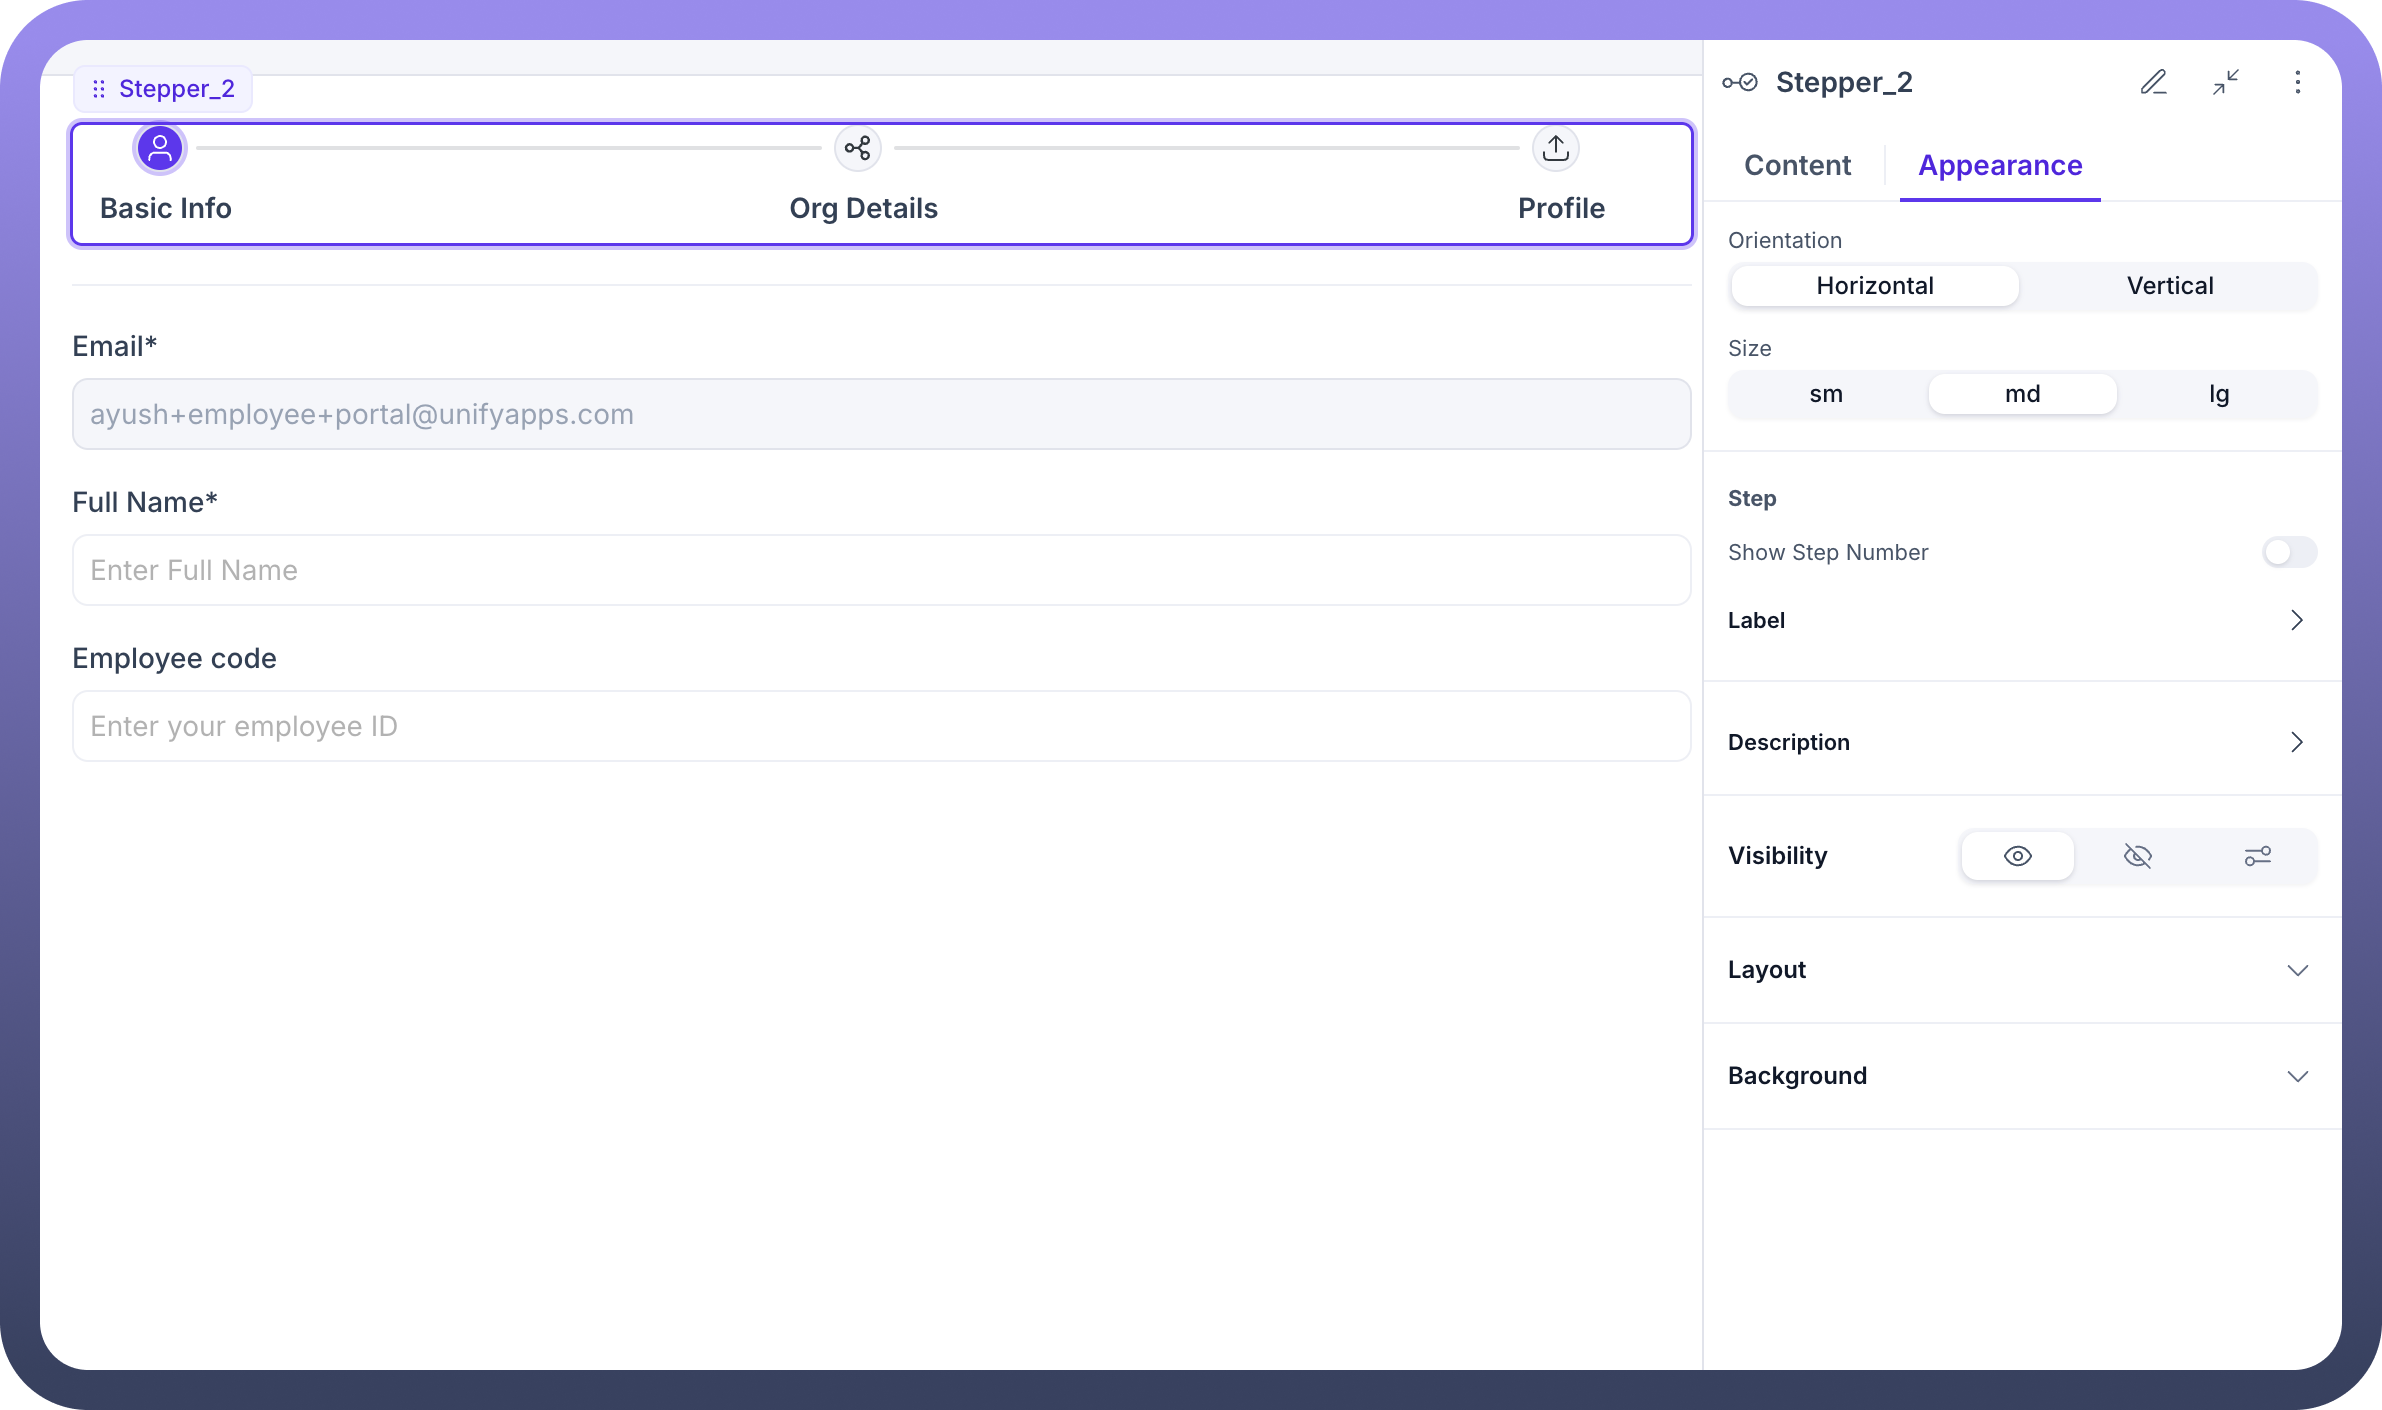Expand the Layout section

[2297, 970]
